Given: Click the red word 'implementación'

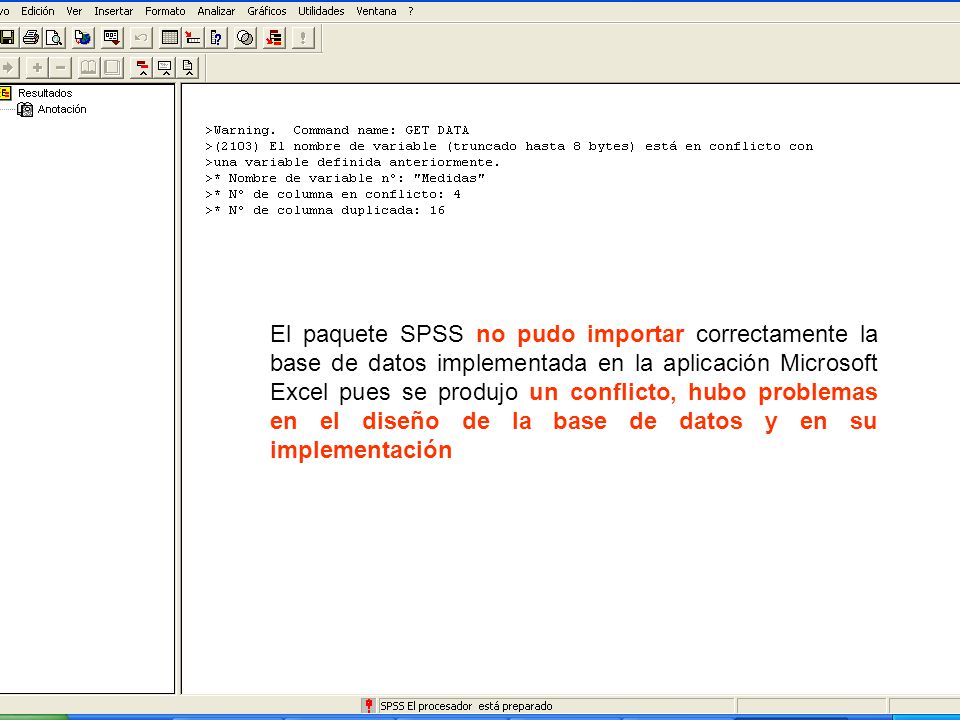Looking at the screenshot, I should pyautogui.click(x=361, y=449).
